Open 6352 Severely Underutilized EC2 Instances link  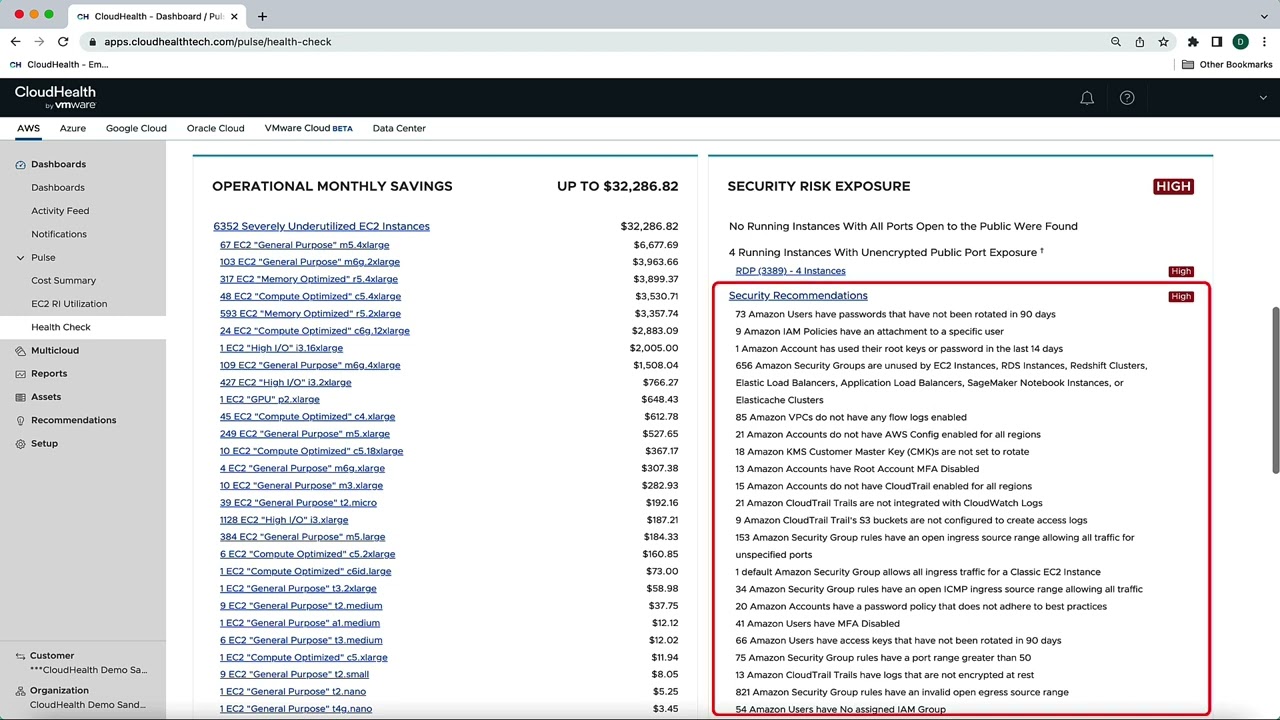[x=321, y=226]
